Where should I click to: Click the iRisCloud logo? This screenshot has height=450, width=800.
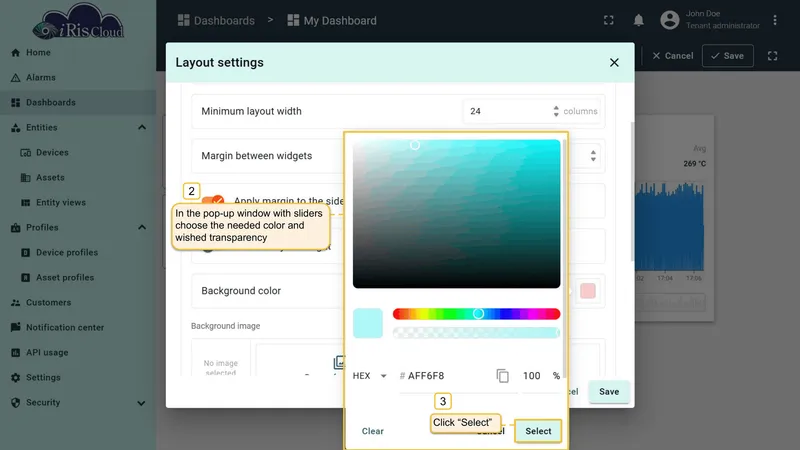point(78,22)
